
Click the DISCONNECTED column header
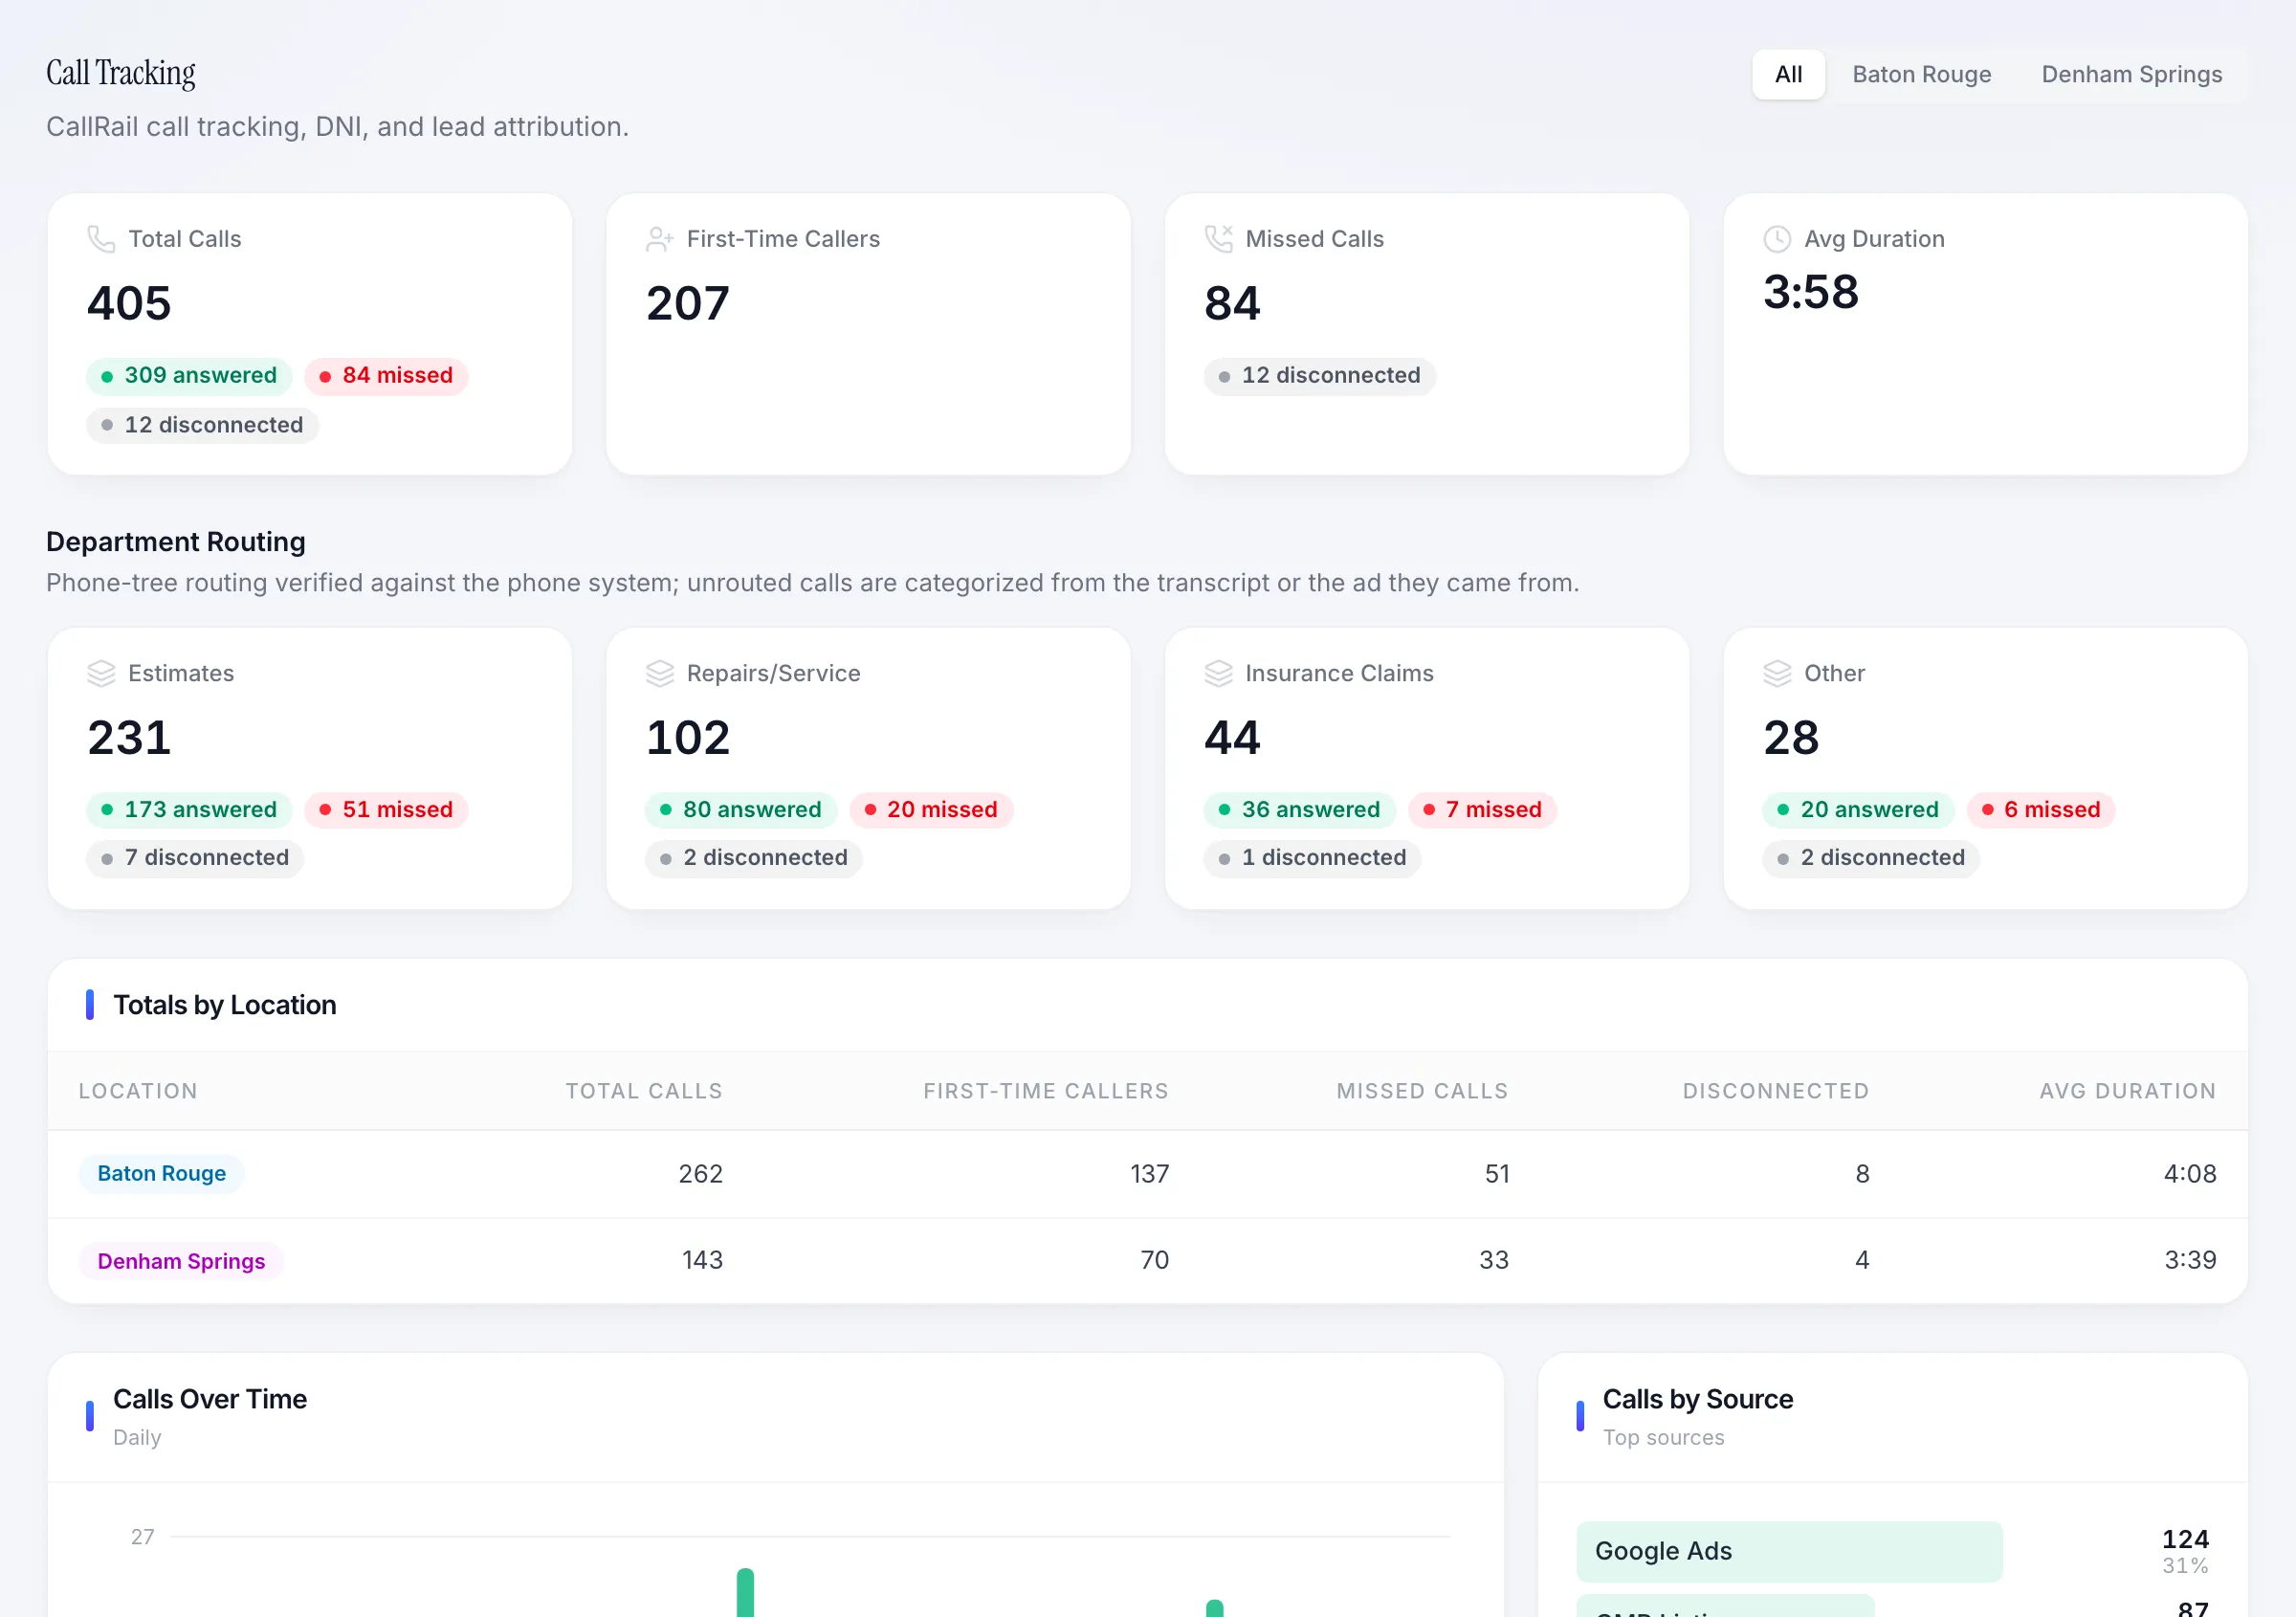[x=1776, y=1091]
